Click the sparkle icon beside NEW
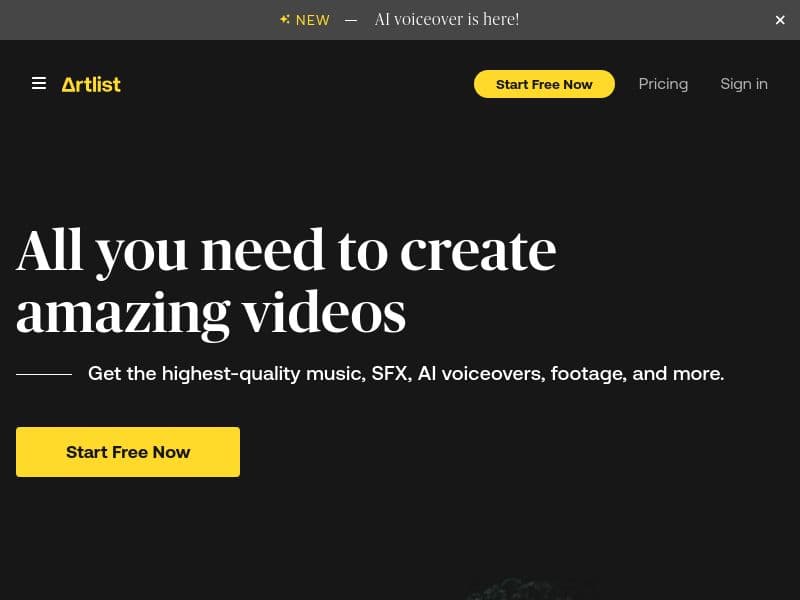This screenshot has height=600, width=800. pos(285,20)
